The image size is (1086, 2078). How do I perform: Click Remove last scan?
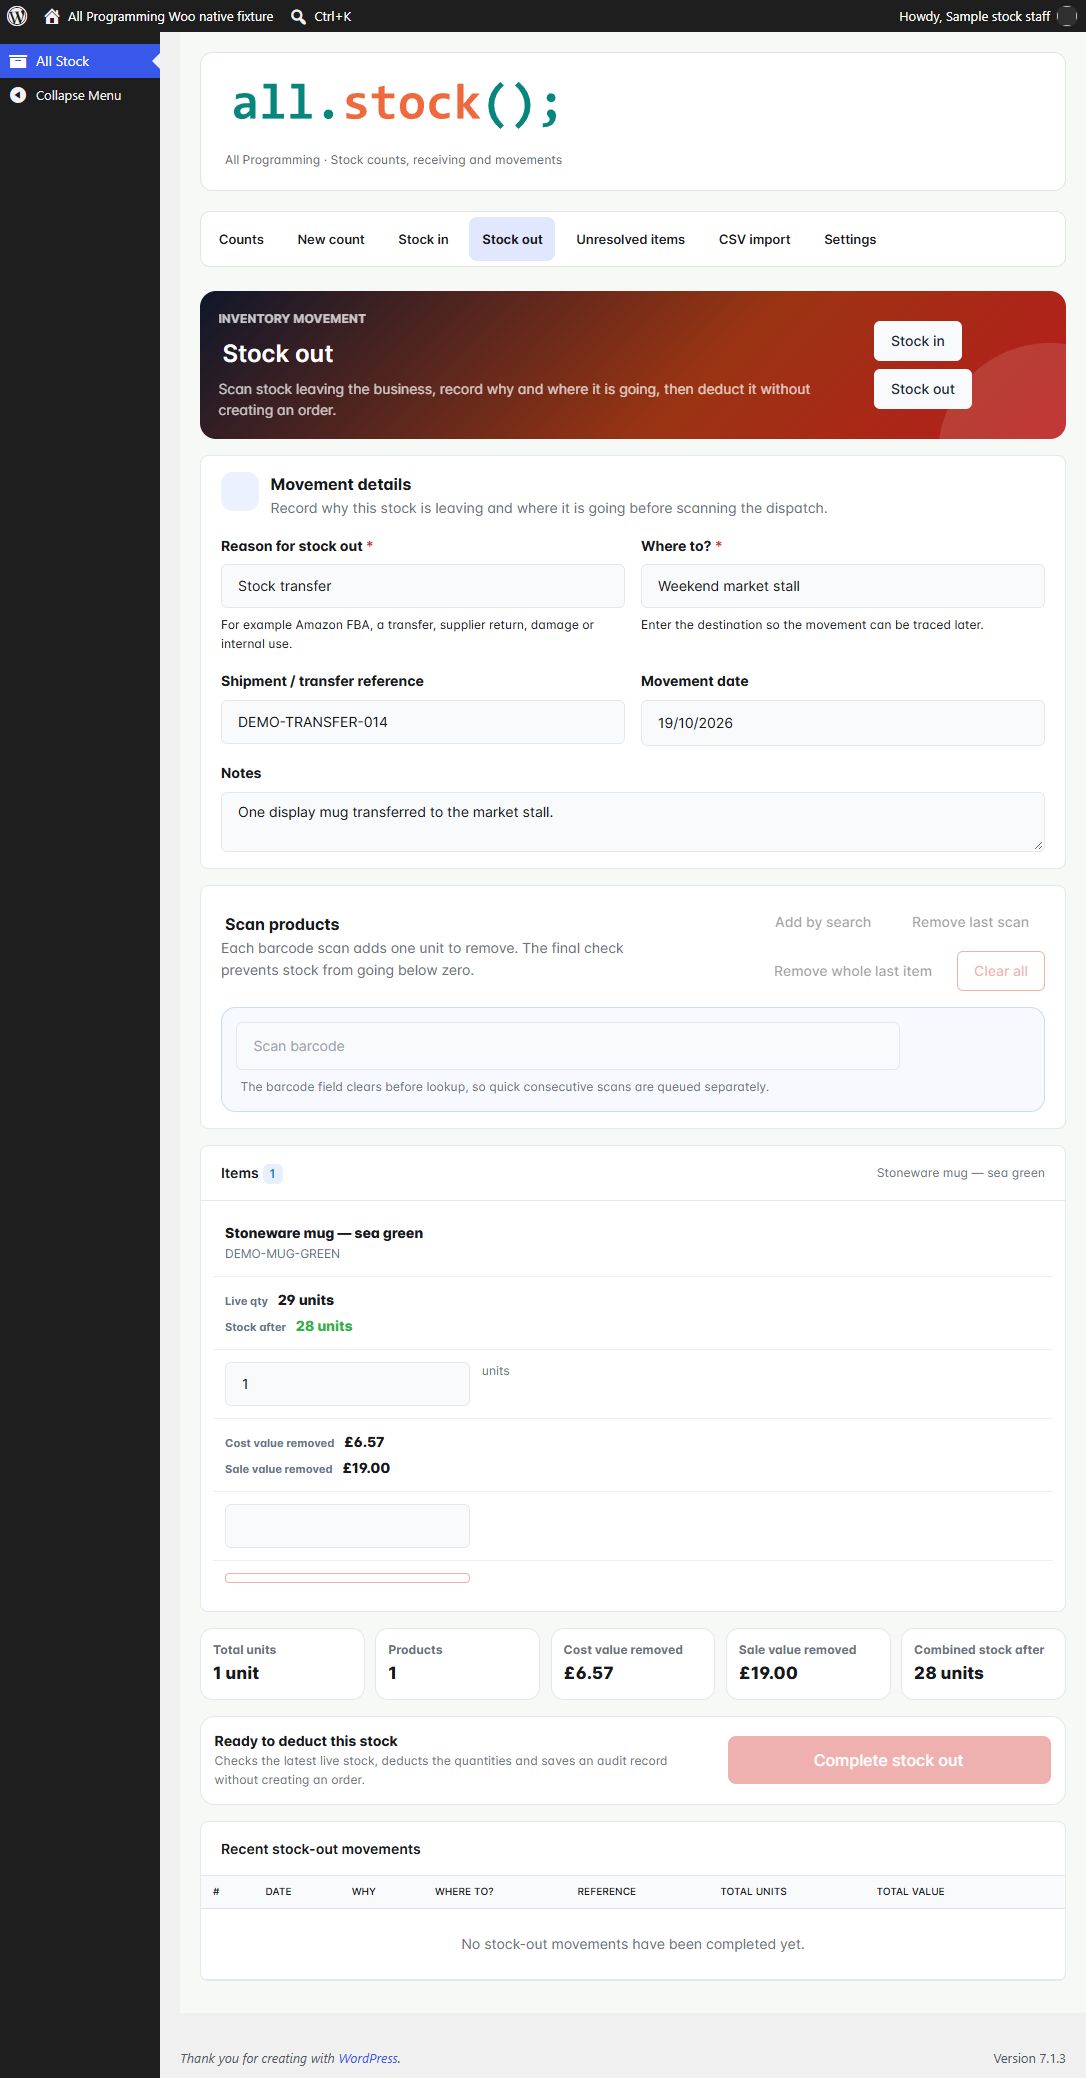point(970,922)
